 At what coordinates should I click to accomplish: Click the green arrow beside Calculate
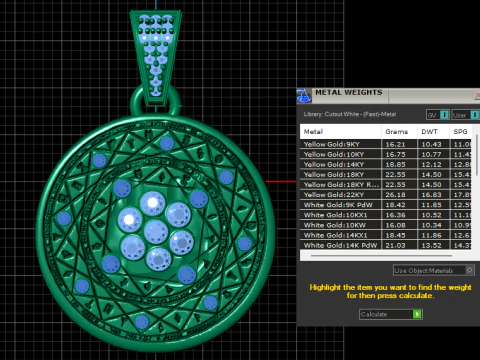coord(417,314)
